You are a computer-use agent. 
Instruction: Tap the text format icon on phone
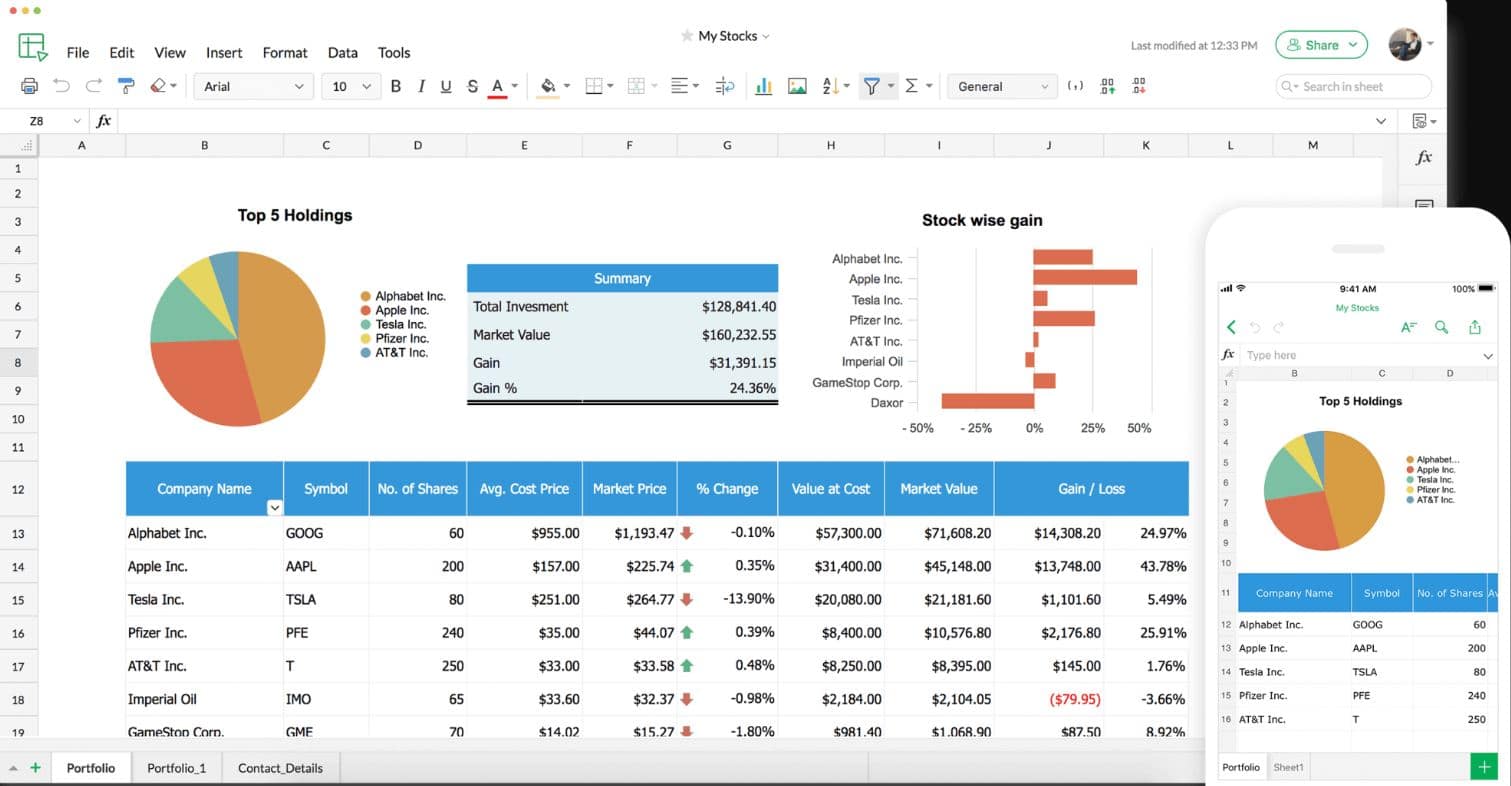[1409, 327]
